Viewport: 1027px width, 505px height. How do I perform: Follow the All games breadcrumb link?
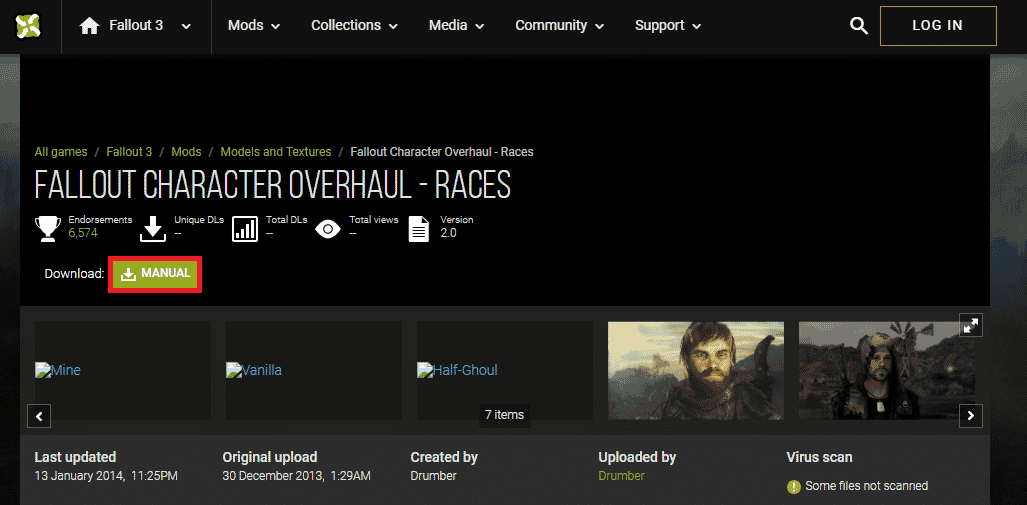click(x=61, y=152)
